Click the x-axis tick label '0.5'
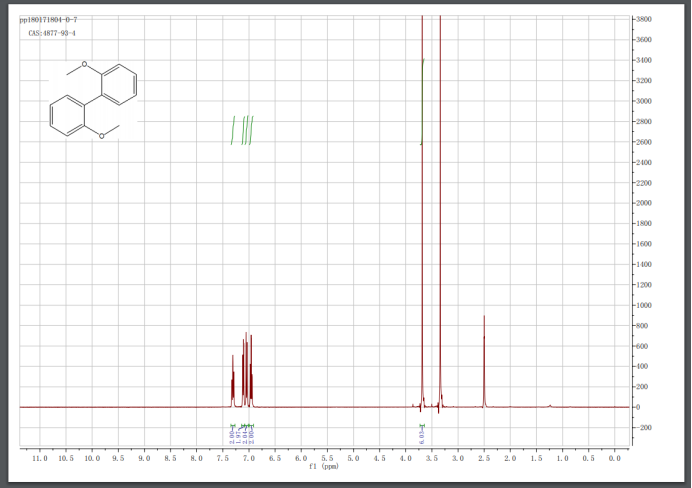Viewport: 692px width, 488px height. click(589, 458)
